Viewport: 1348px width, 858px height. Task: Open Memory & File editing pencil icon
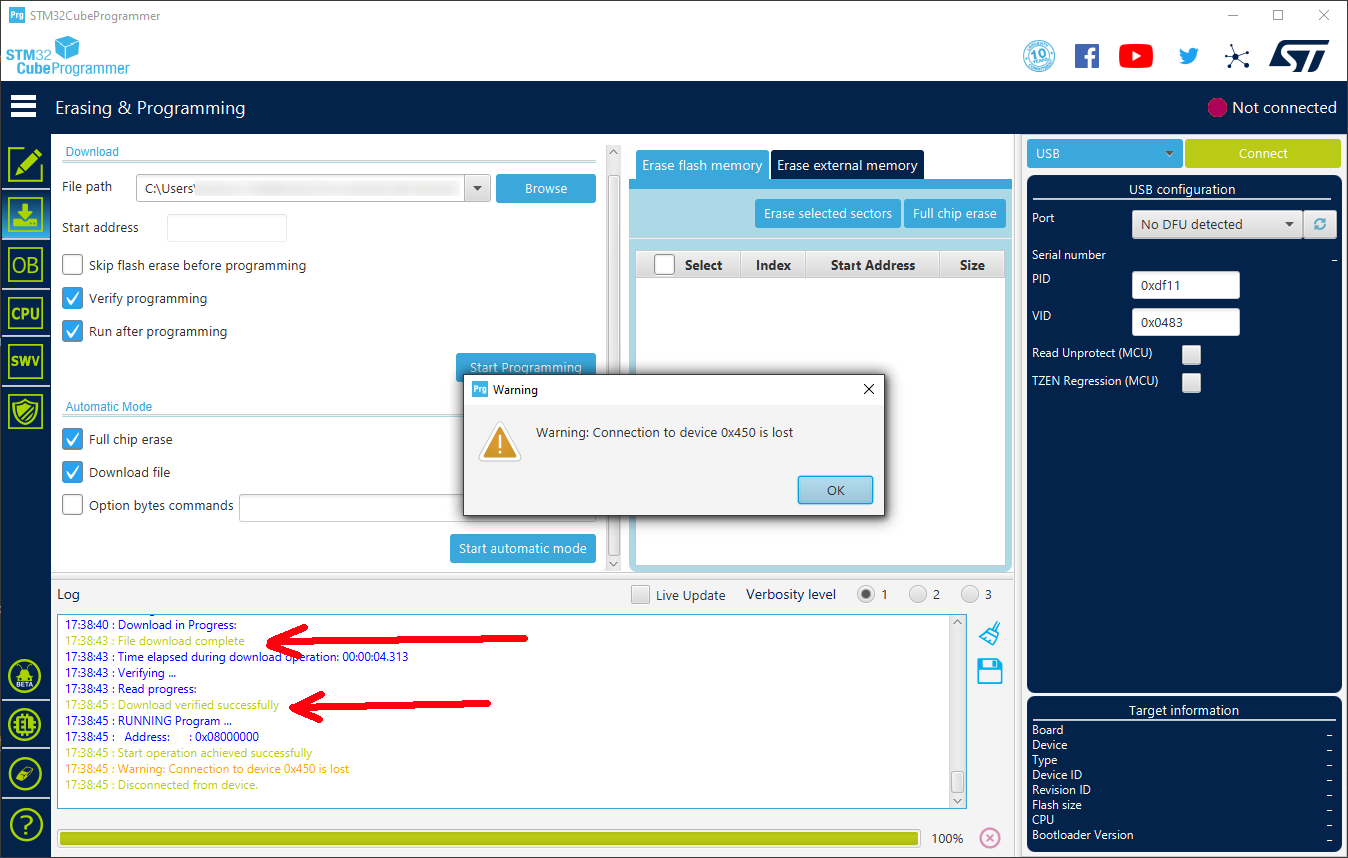coord(25,165)
